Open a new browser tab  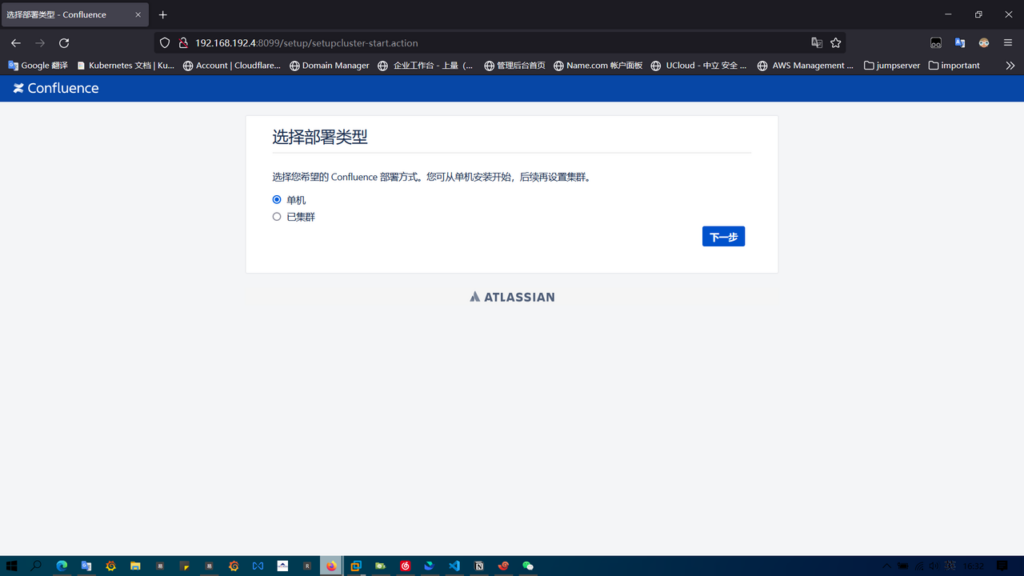pyautogui.click(x=163, y=15)
